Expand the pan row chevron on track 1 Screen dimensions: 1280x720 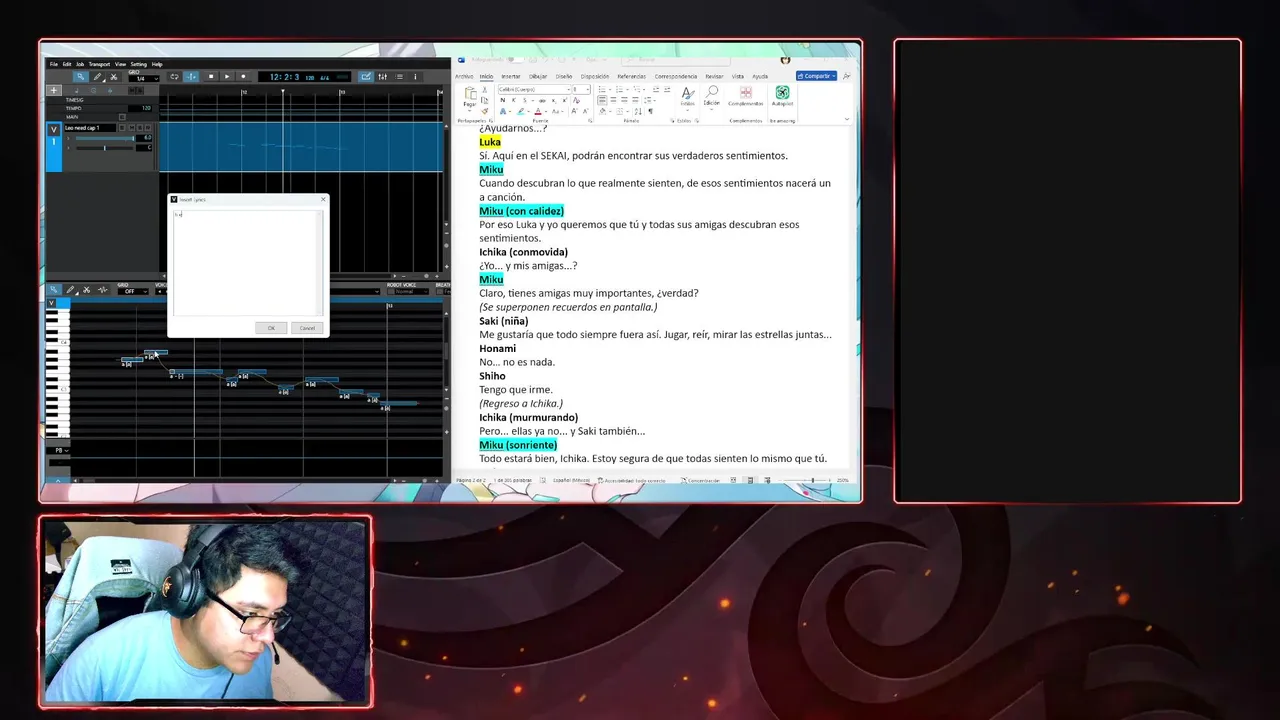68,148
